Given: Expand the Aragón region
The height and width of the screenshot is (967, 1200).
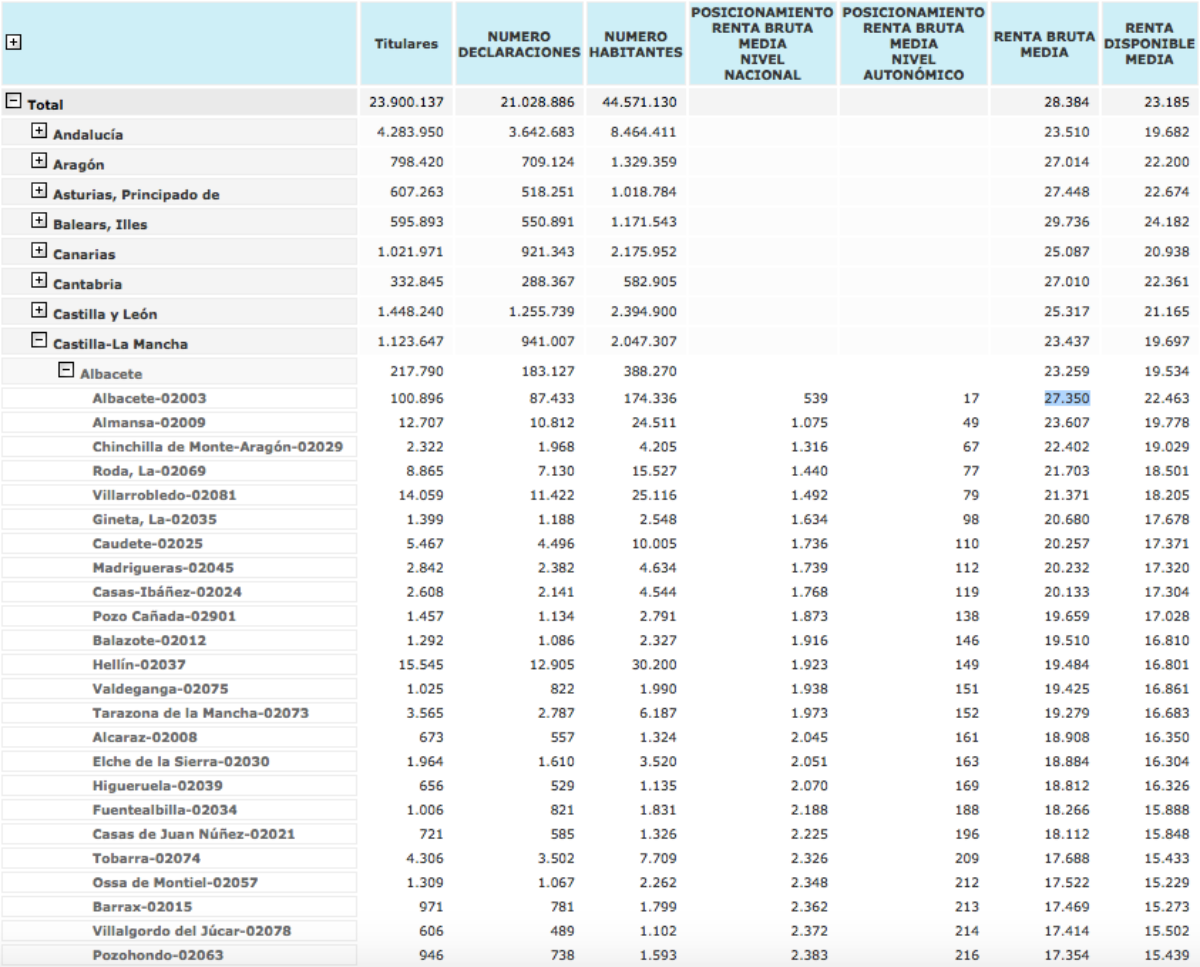Looking at the screenshot, I should point(39,161).
